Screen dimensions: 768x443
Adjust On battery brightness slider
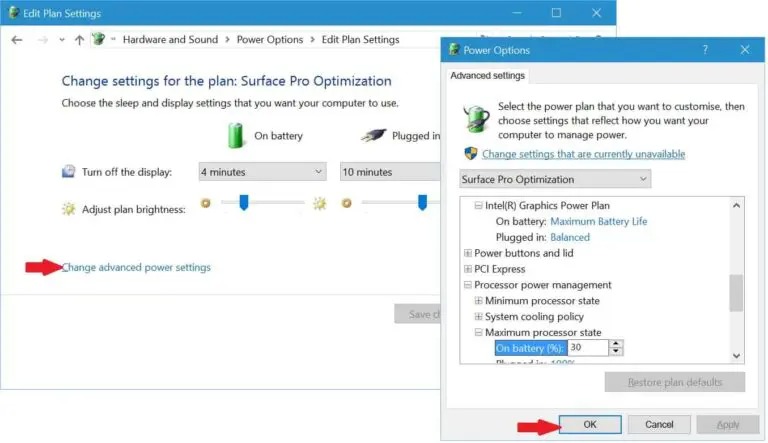click(243, 202)
